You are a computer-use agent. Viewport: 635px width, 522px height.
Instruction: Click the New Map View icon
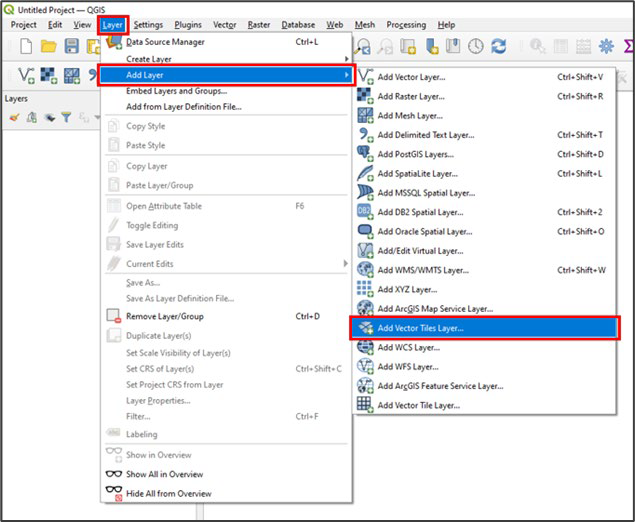tap(408, 46)
